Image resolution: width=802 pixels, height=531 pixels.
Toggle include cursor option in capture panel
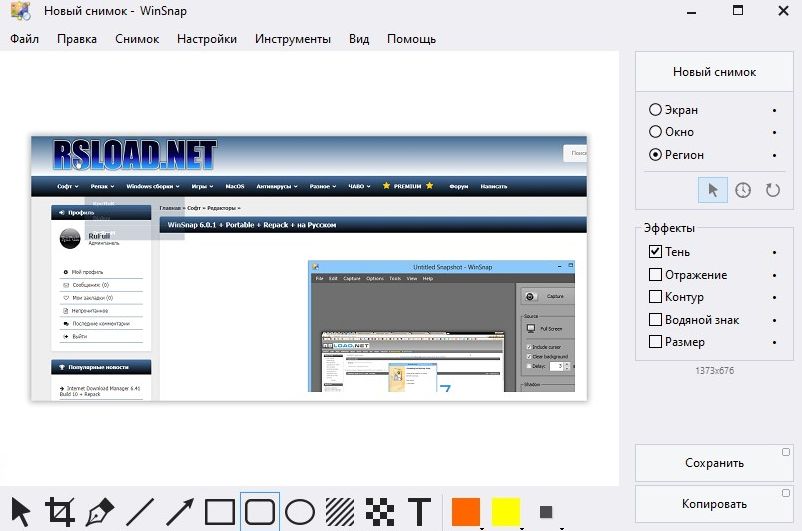tap(712, 190)
